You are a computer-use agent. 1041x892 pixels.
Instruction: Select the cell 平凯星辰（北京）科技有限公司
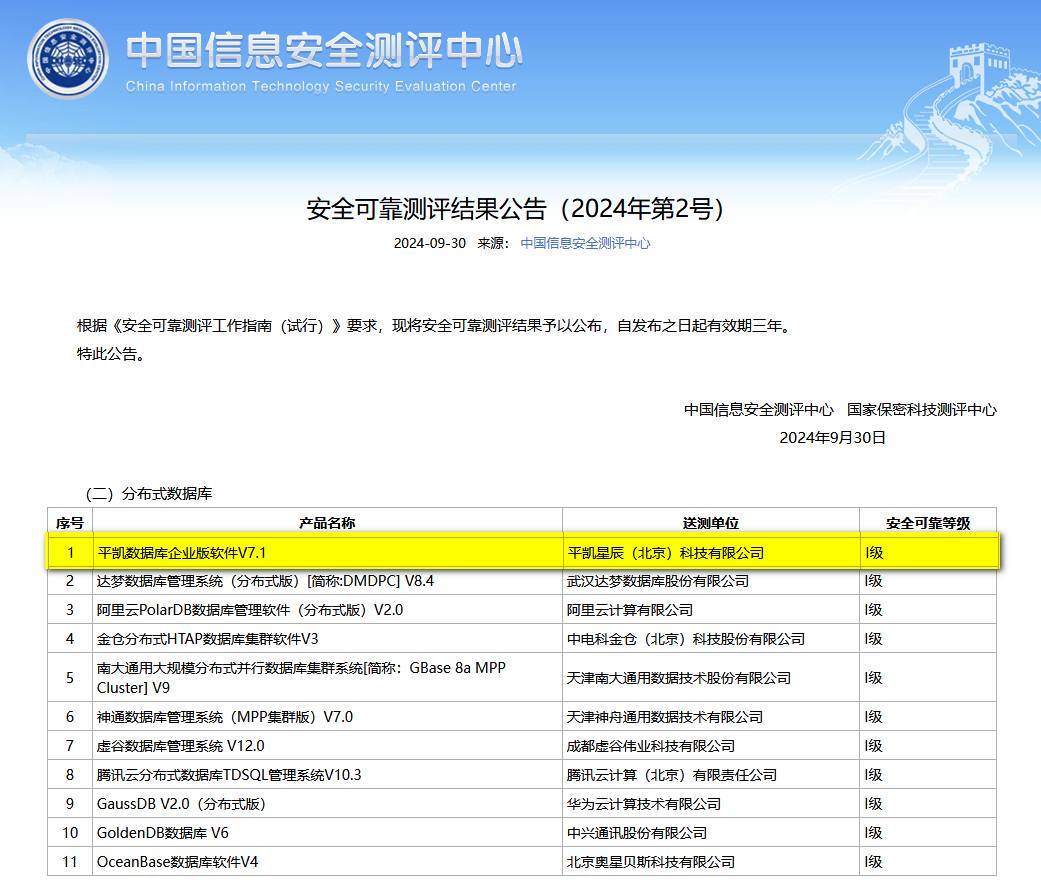(711, 552)
